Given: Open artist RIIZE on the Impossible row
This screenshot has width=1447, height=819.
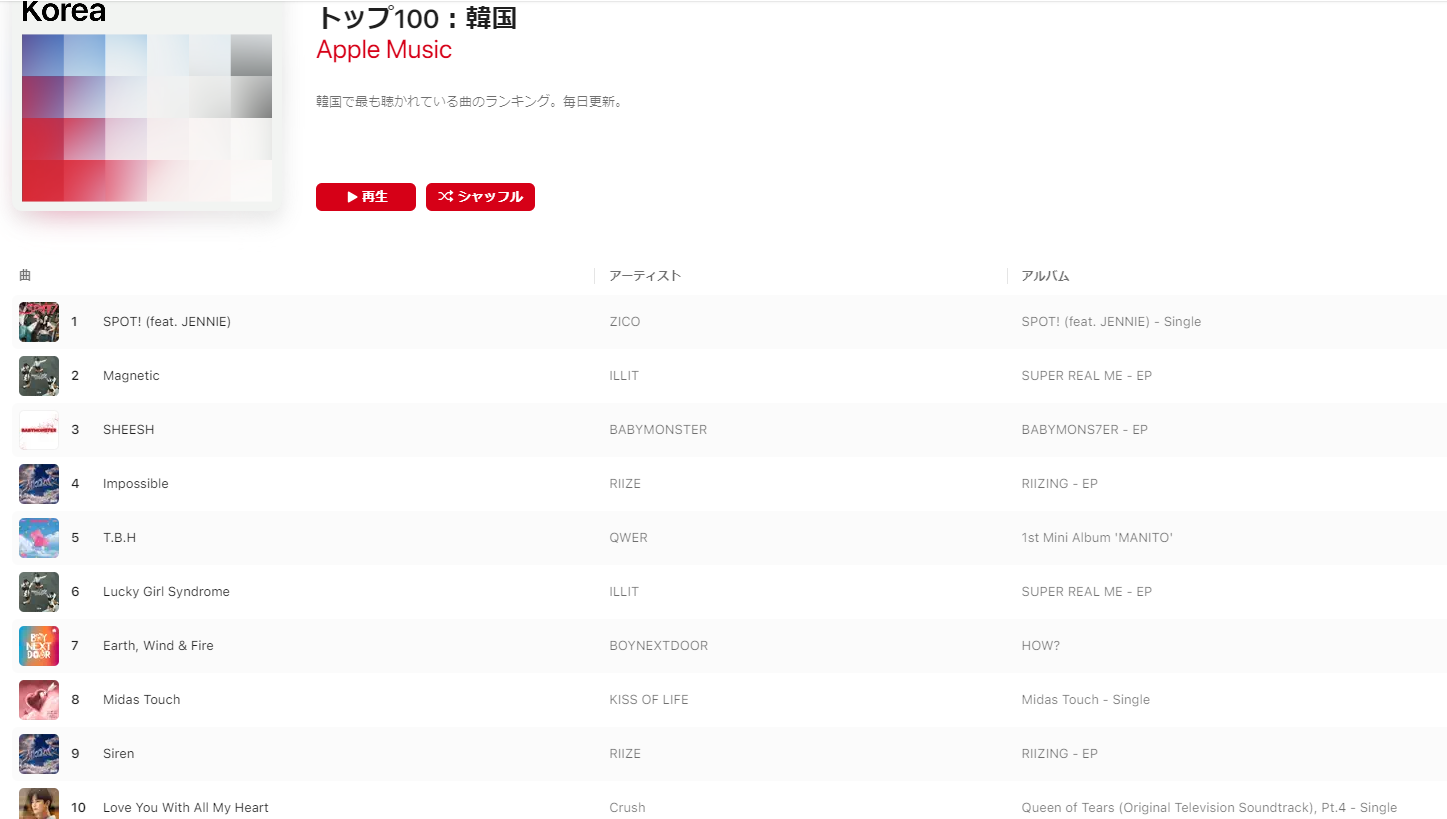Looking at the screenshot, I should point(625,484).
